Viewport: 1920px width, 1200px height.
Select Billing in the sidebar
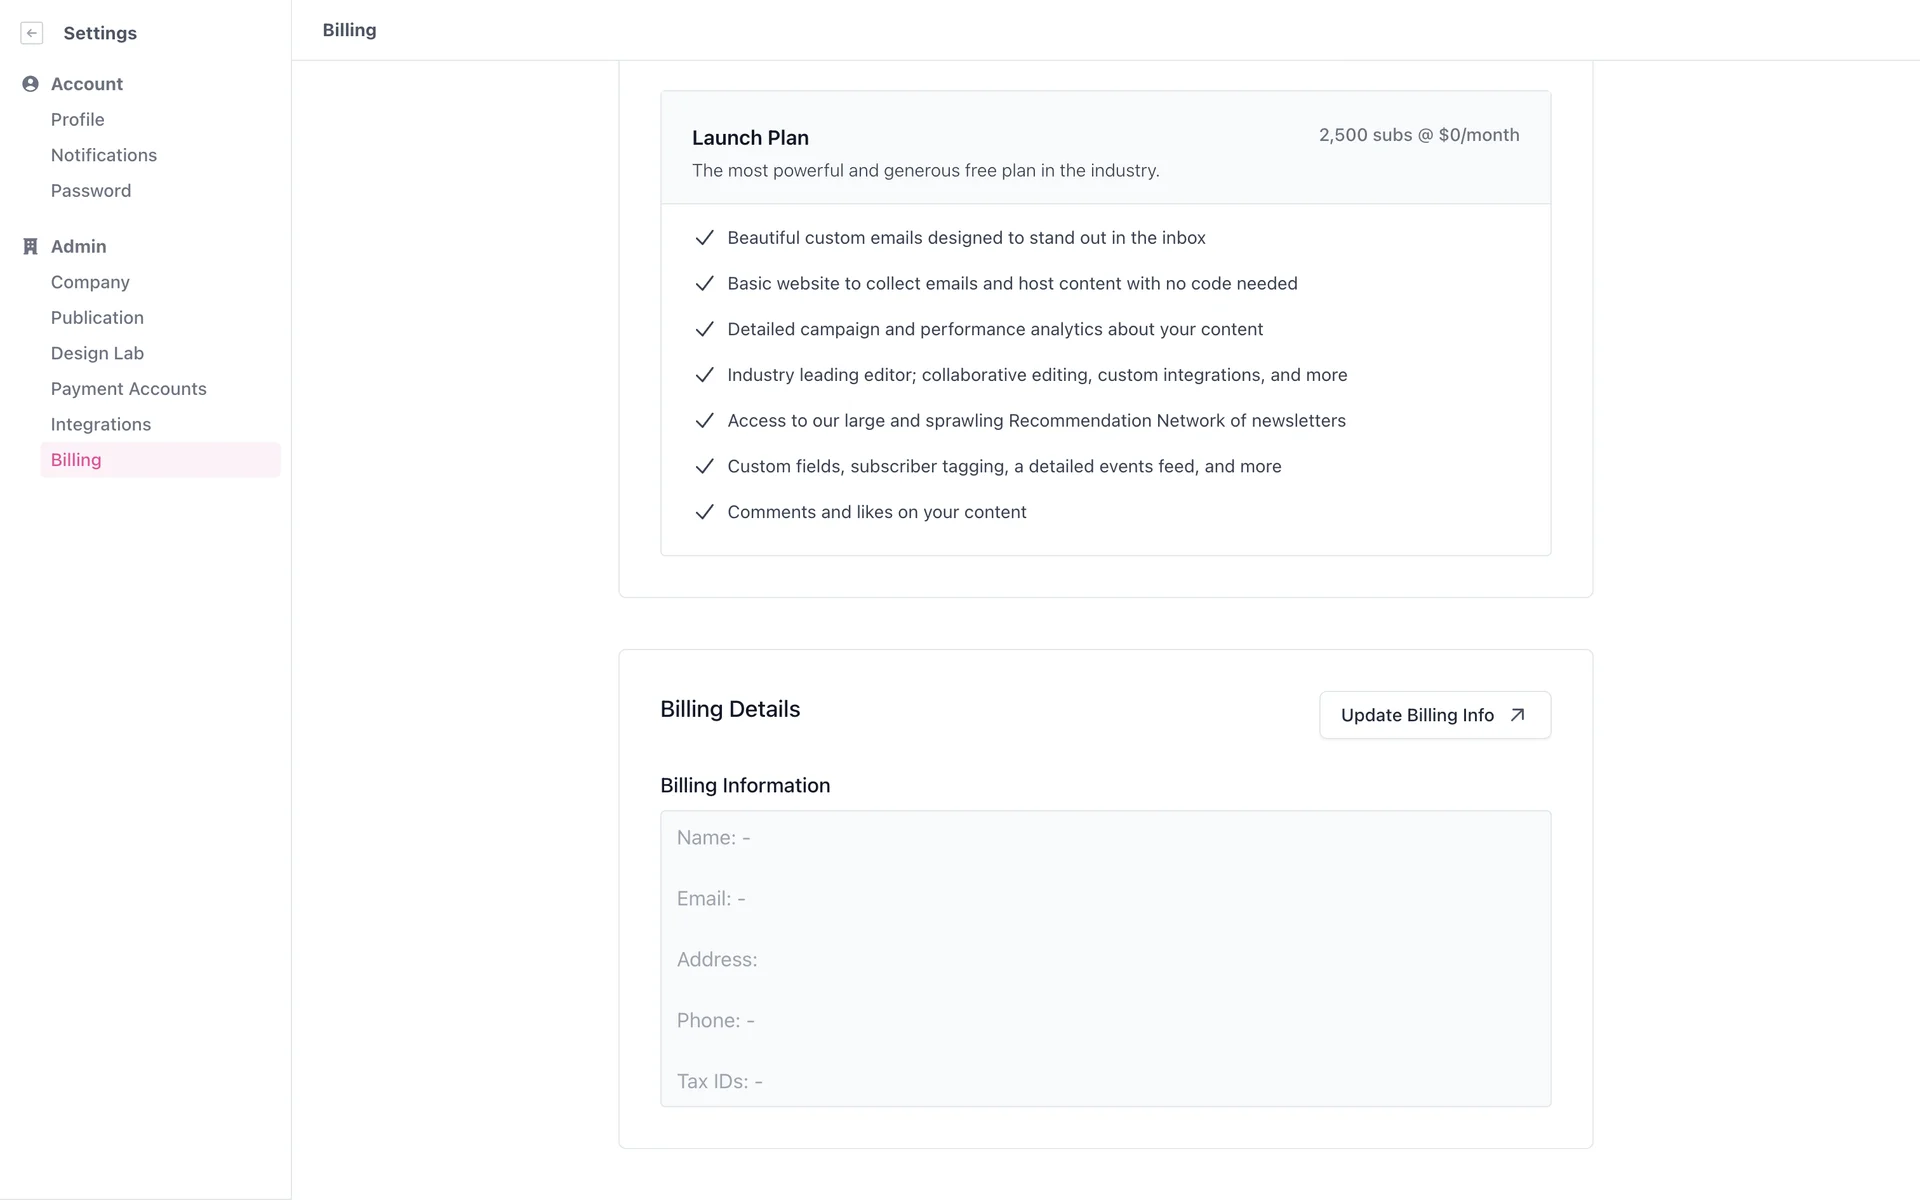pos(76,460)
